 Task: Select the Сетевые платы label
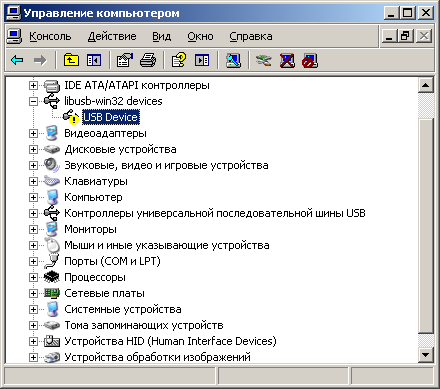tap(104, 293)
